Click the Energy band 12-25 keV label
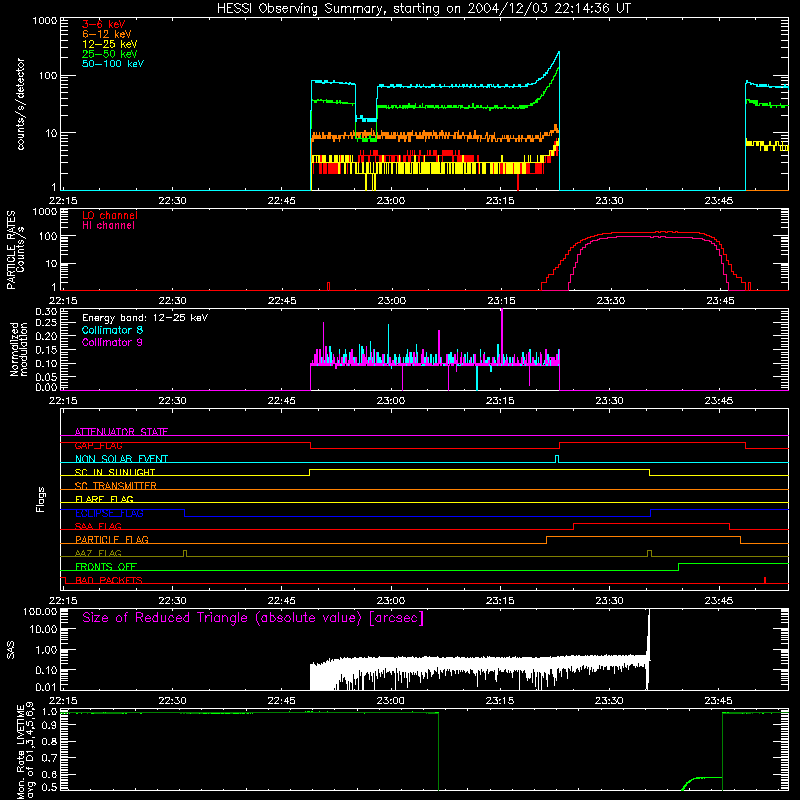This screenshot has height=800, width=800. click(x=145, y=318)
